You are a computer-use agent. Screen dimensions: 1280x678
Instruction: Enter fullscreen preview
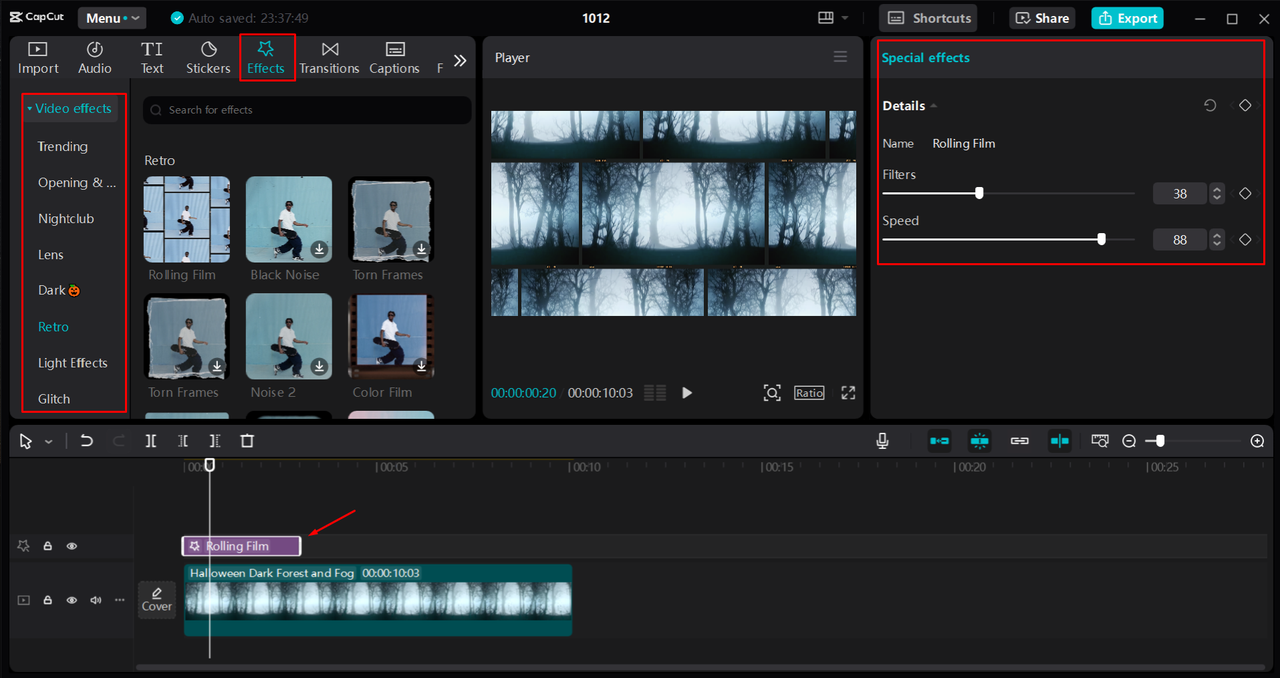click(x=848, y=393)
